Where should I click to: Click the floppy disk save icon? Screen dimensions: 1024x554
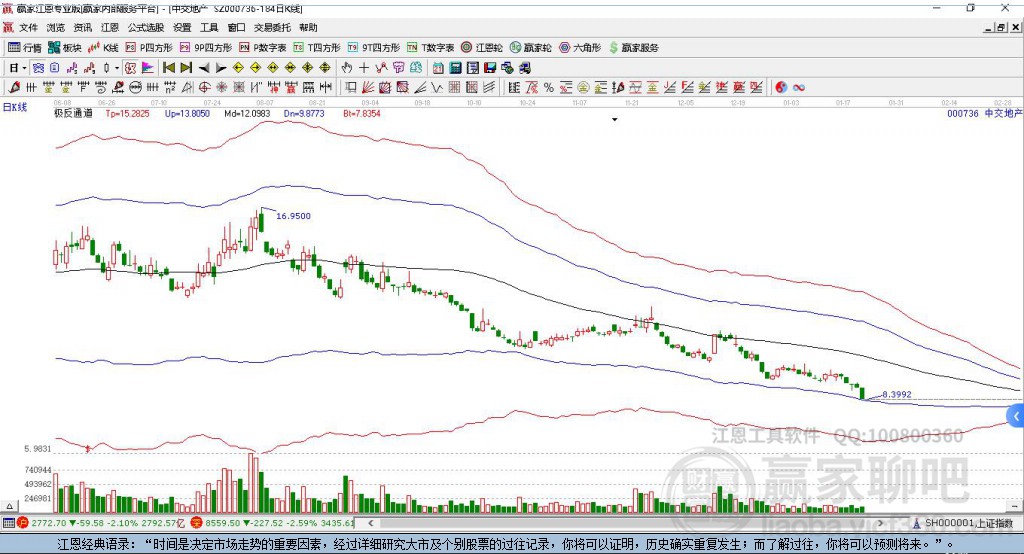pyautogui.click(x=490, y=68)
